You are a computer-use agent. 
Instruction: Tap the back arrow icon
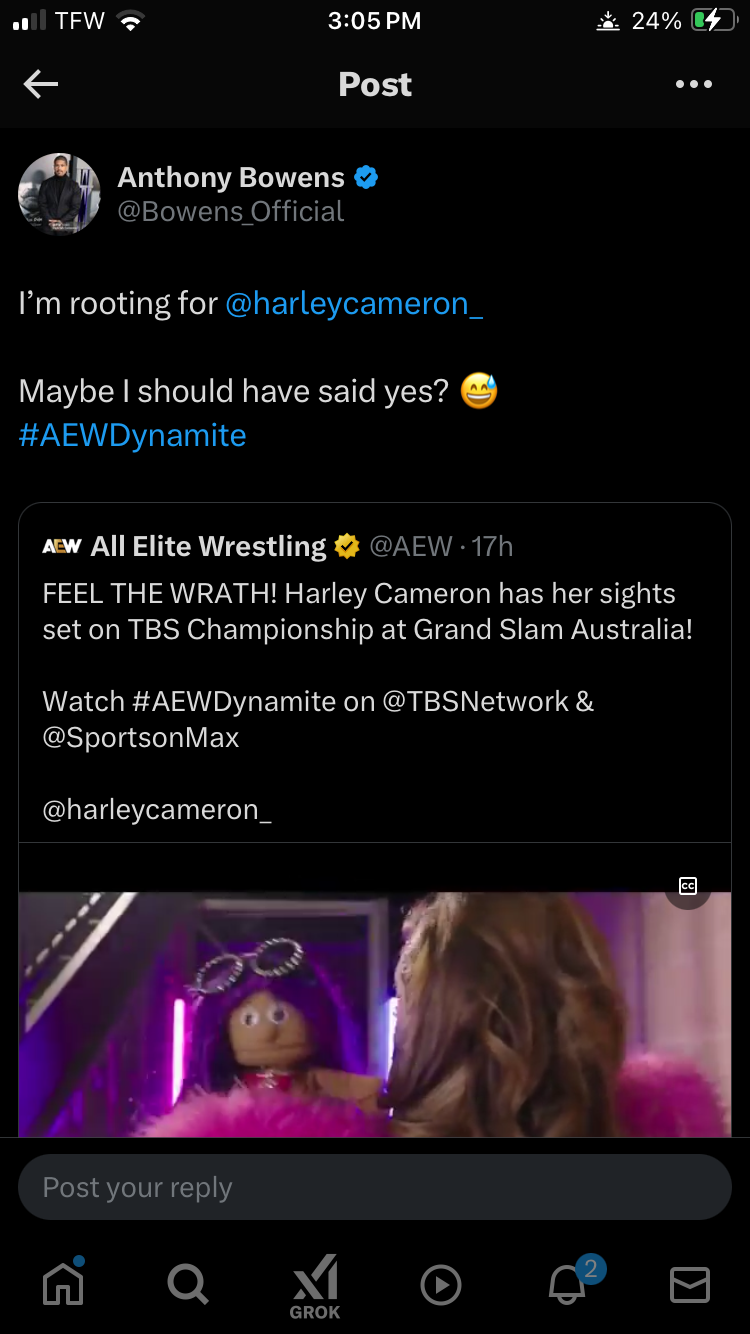tap(41, 85)
